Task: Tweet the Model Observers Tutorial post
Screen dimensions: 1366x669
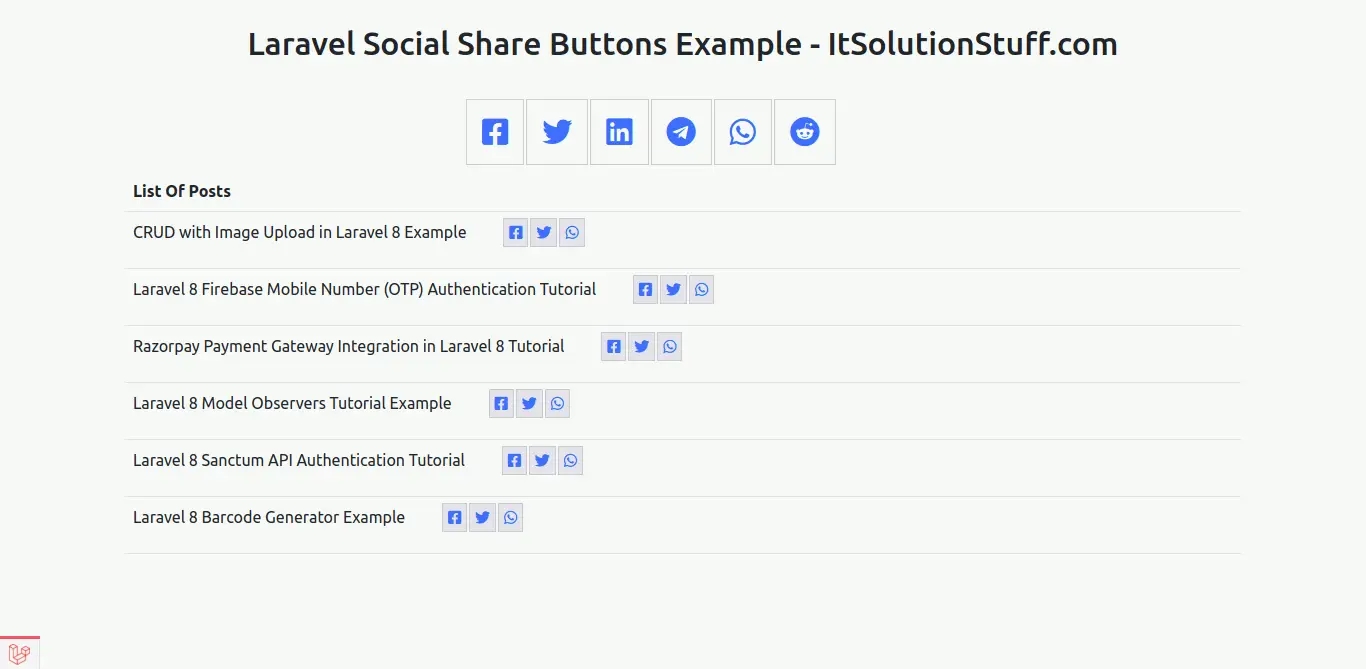Action: [x=530, y=404]
